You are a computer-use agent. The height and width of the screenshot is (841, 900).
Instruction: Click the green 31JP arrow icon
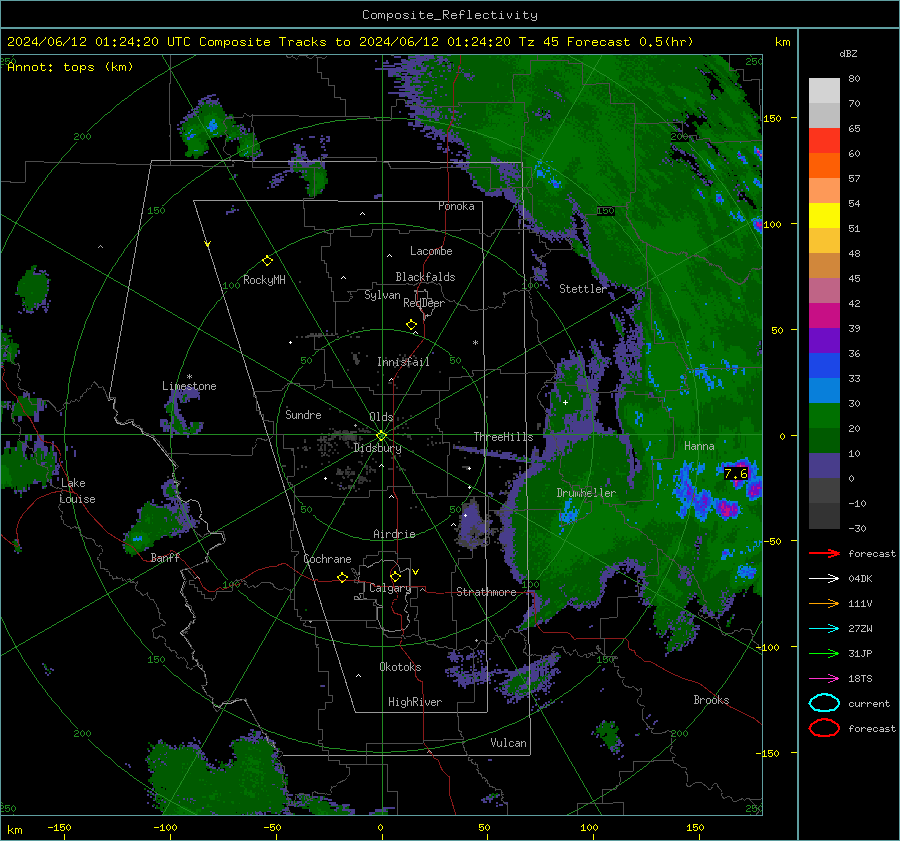pos(824,653)
